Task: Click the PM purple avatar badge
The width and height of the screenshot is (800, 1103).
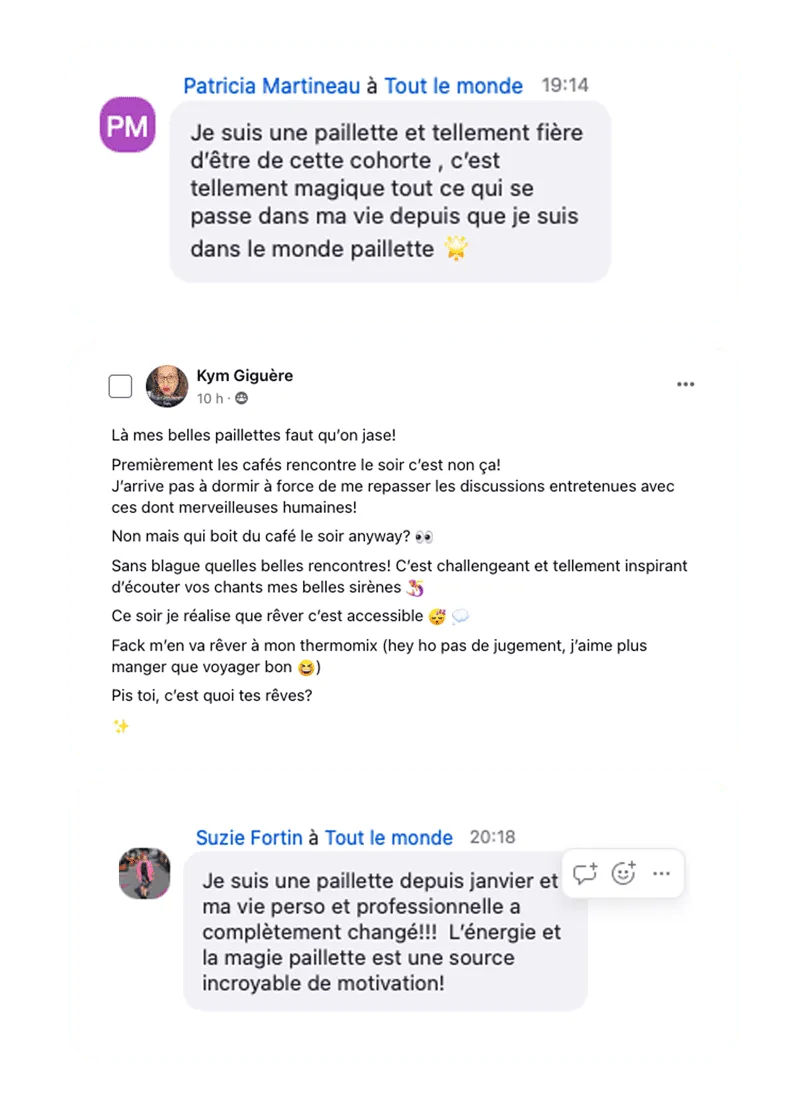Action: [x=127, y=125]
